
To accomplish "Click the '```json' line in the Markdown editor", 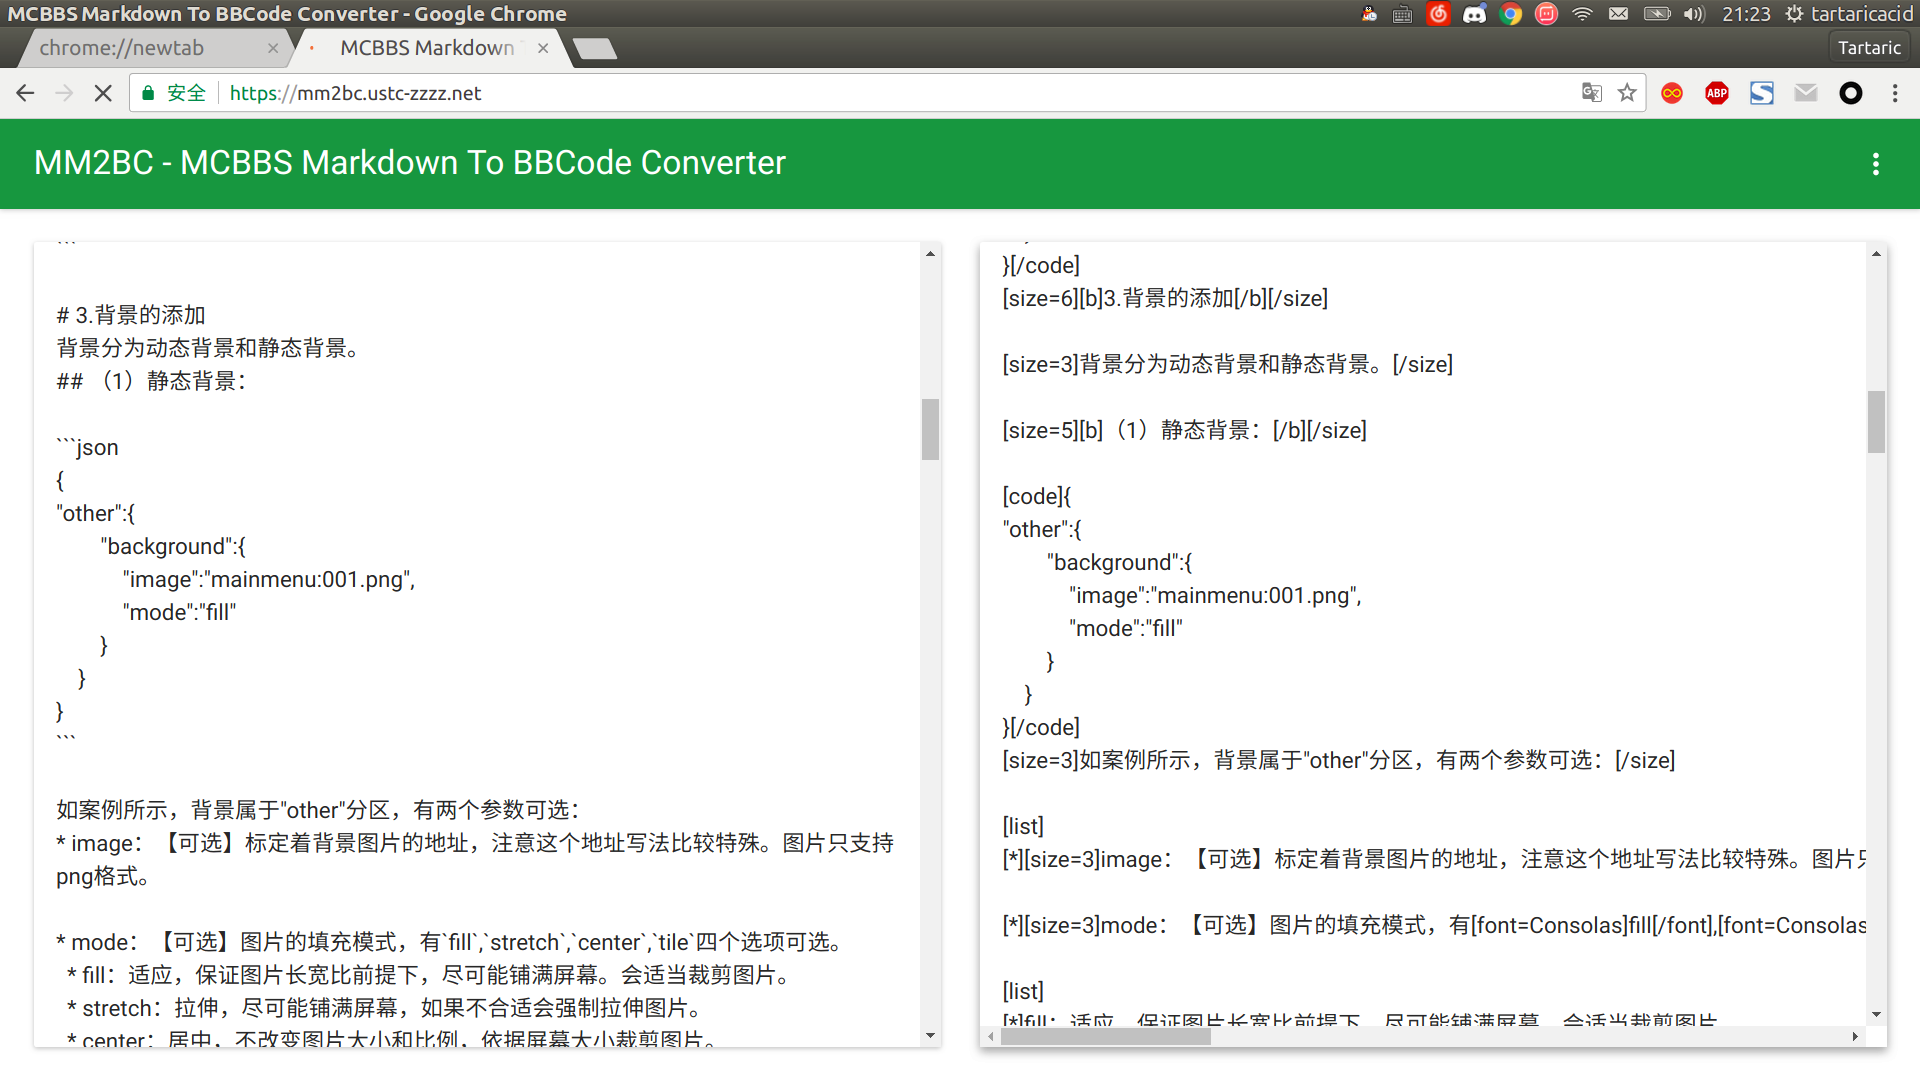I will pos(87,447).
